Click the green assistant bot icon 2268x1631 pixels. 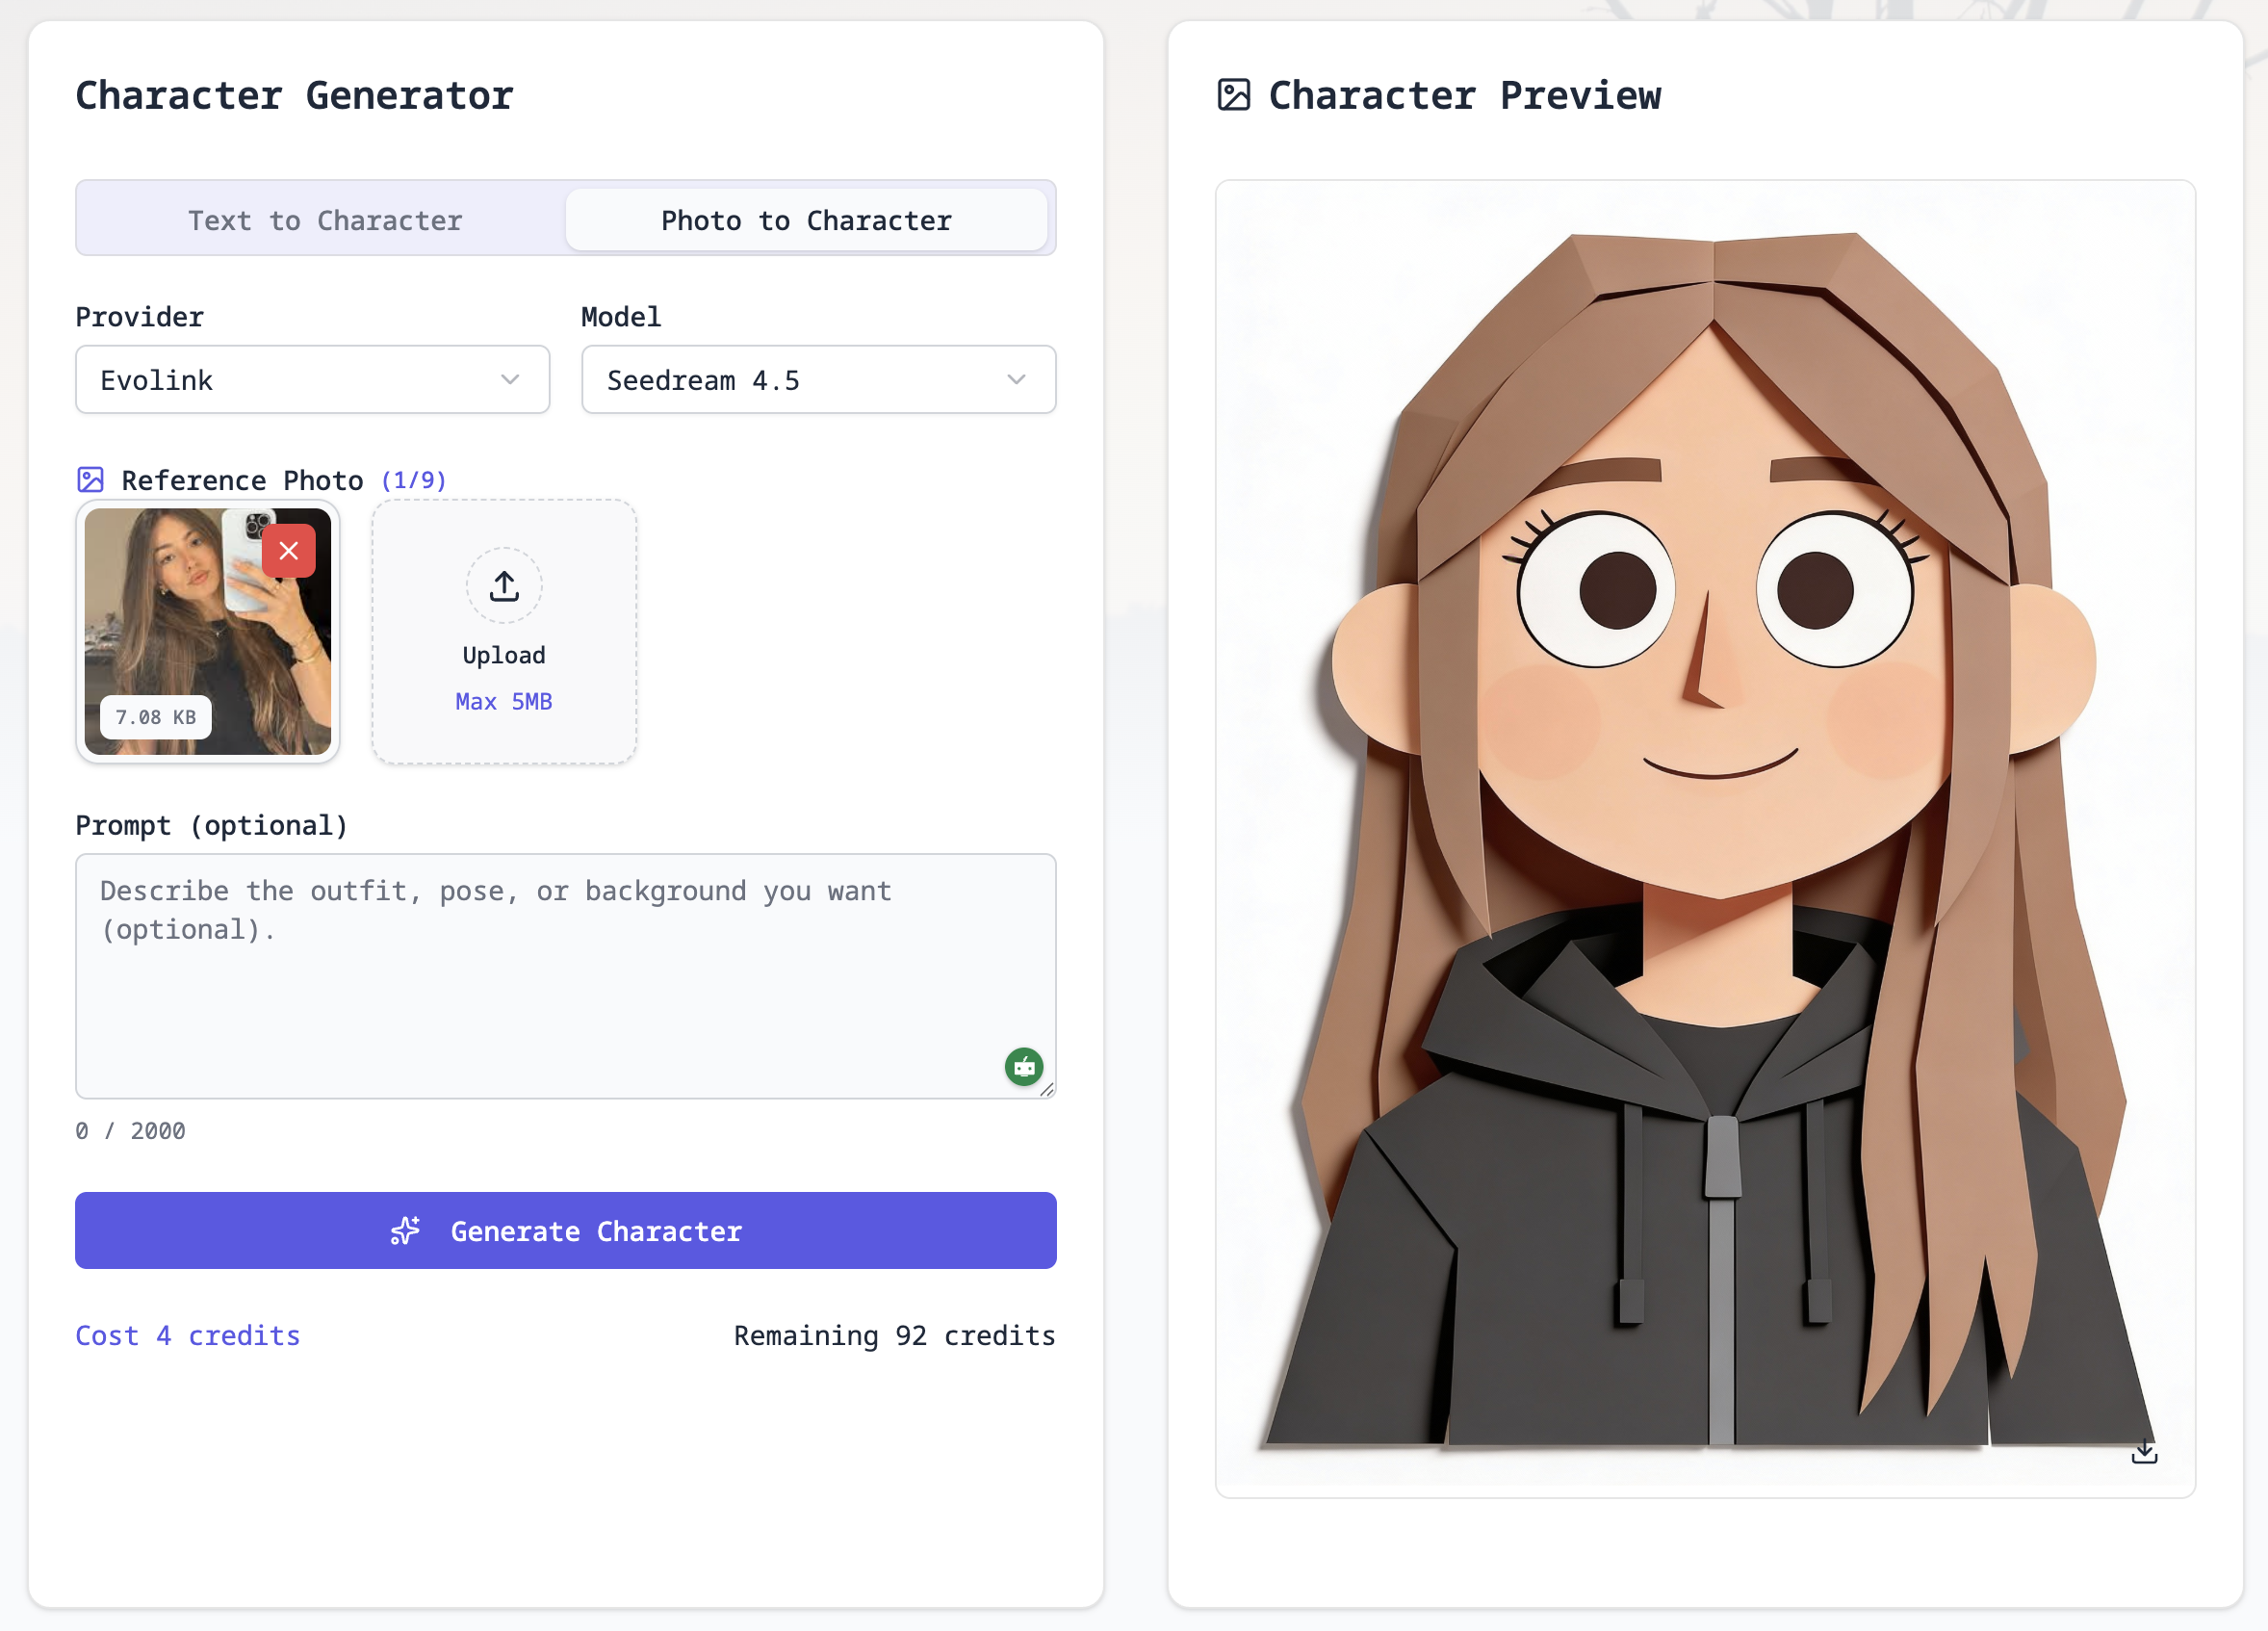coord(1023,1067)
